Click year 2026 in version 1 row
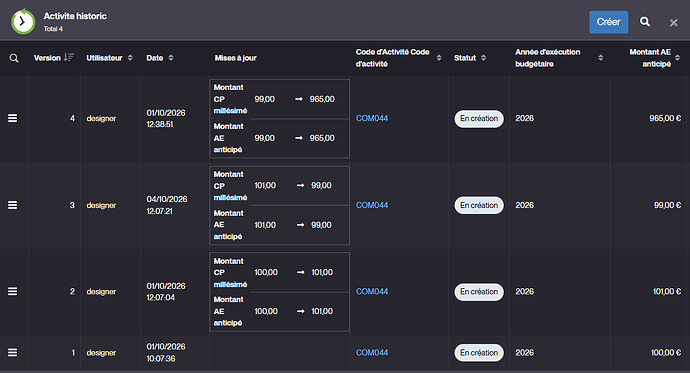The height and width of the screenshot is (373, 690). pyautogui.click(x=525, y=353)
